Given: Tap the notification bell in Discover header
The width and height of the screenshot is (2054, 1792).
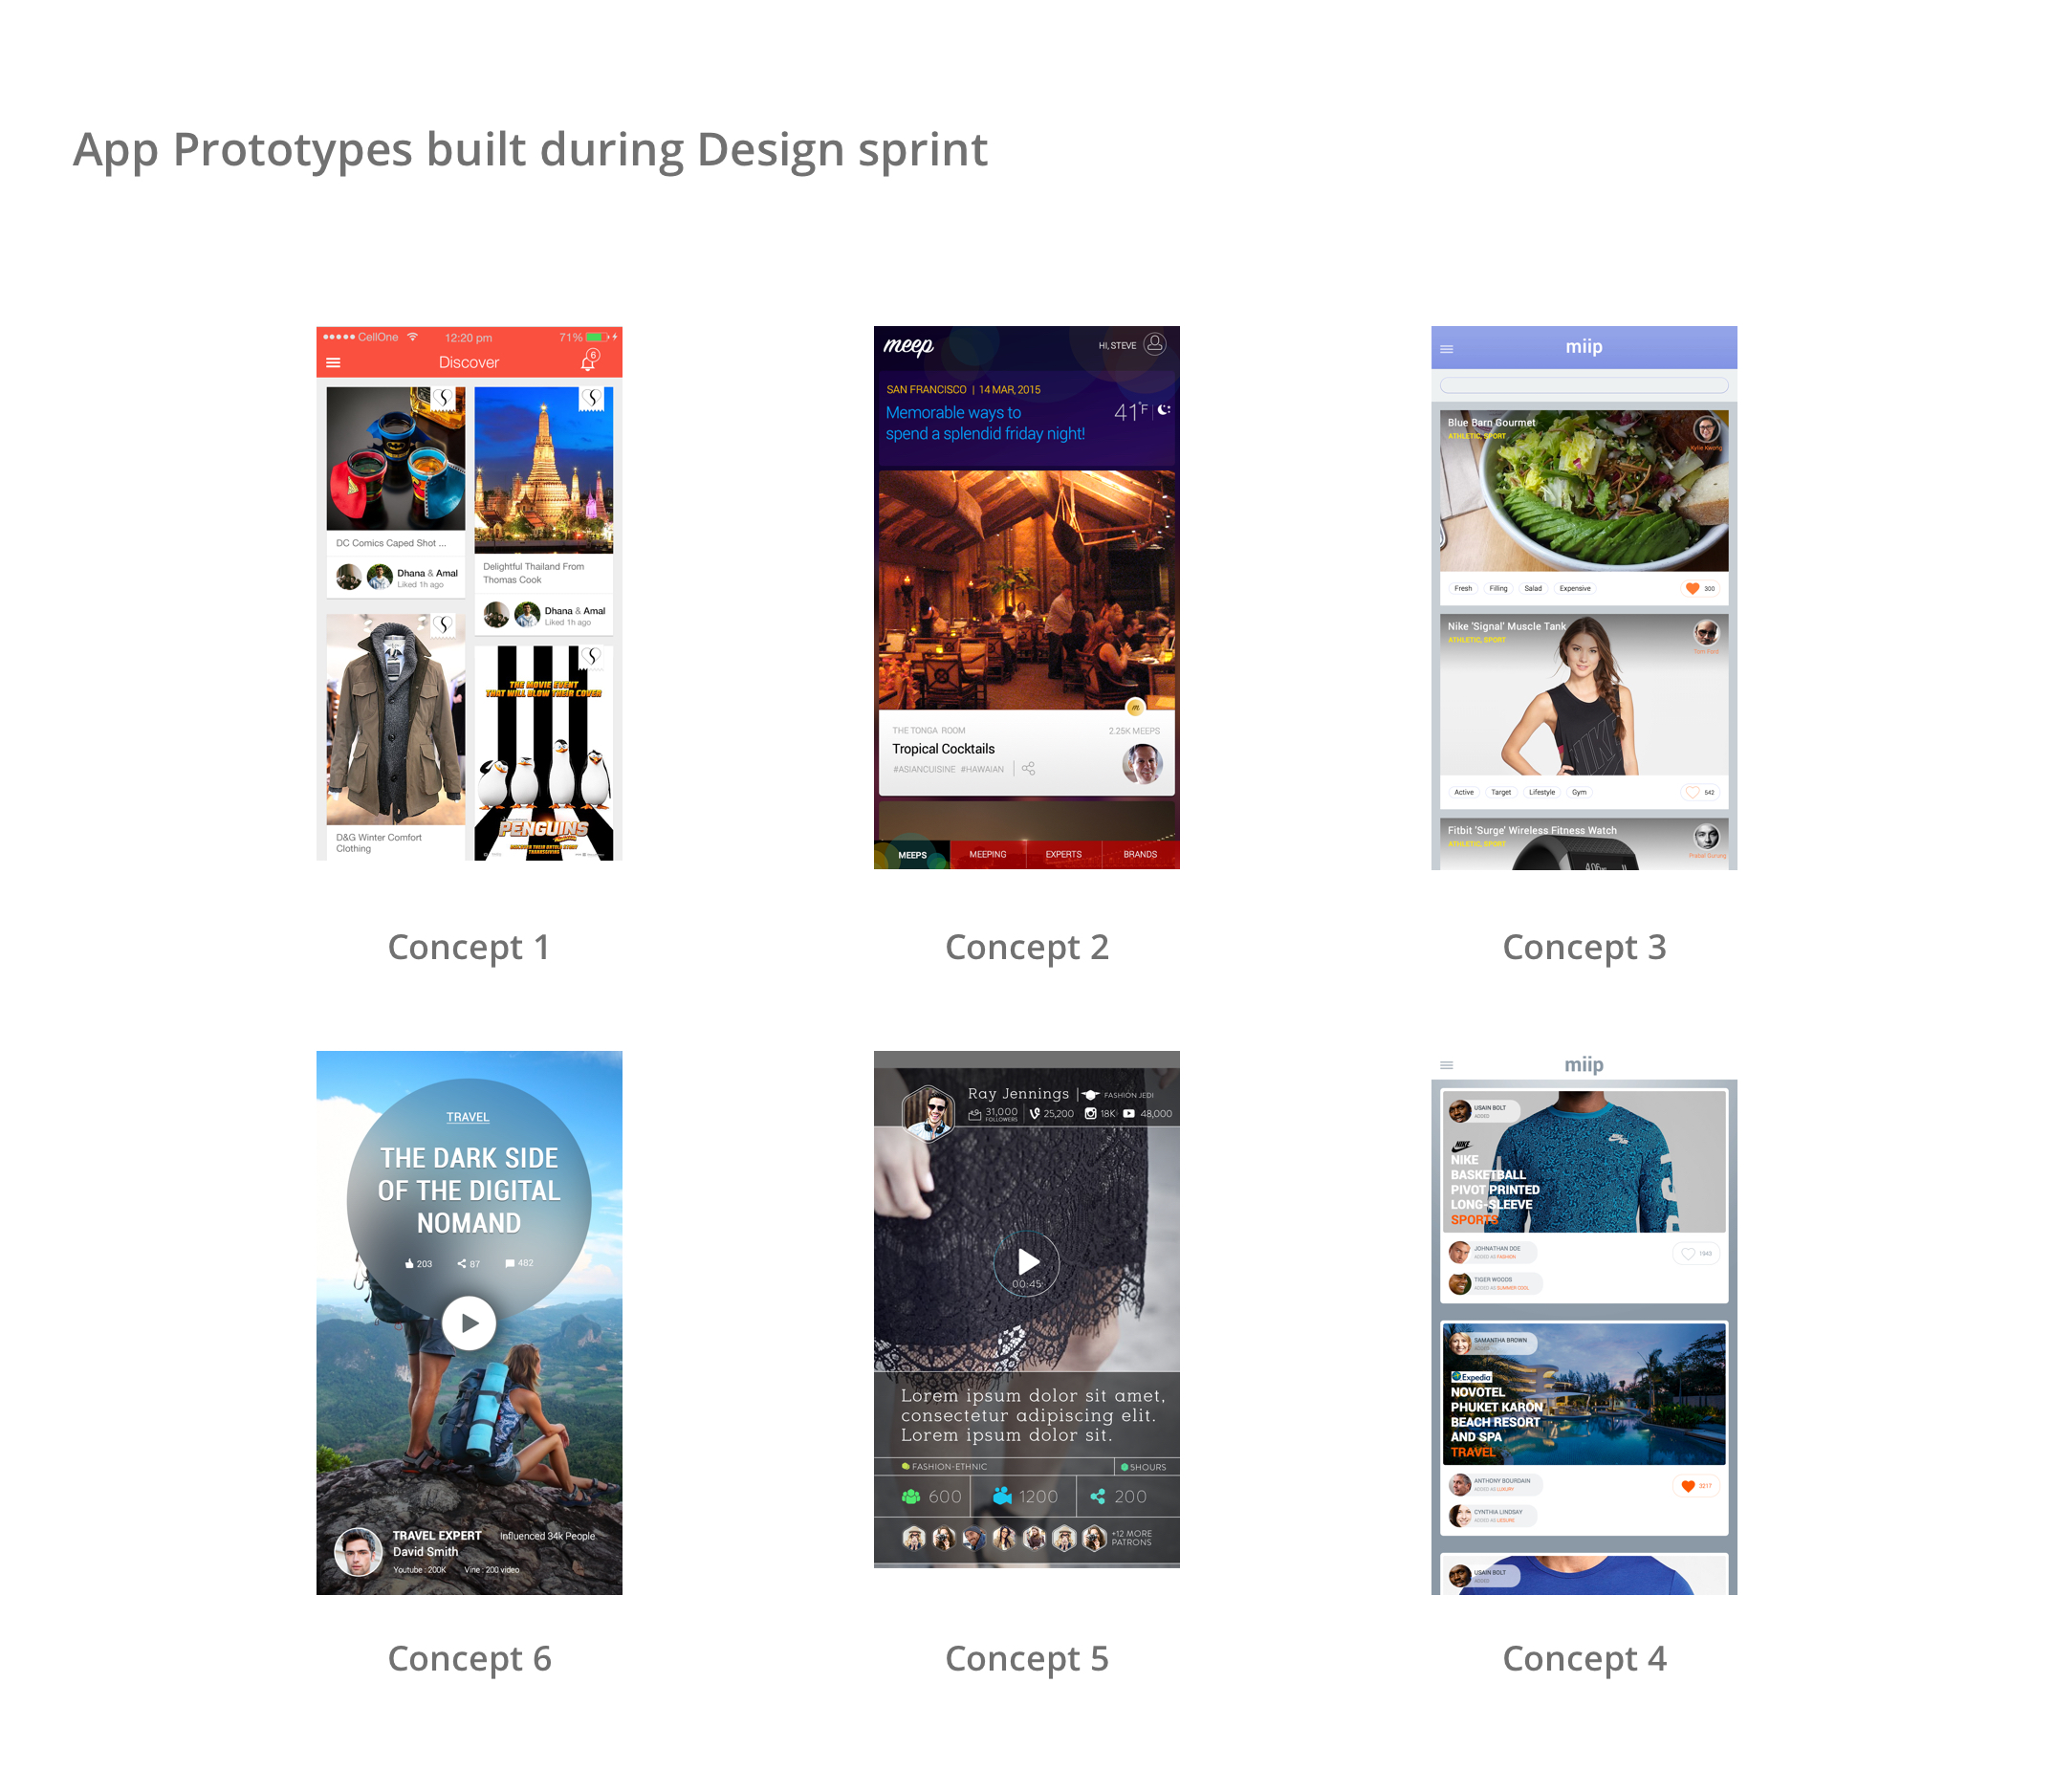Looking at the screenshot, I should click(589, 361).
